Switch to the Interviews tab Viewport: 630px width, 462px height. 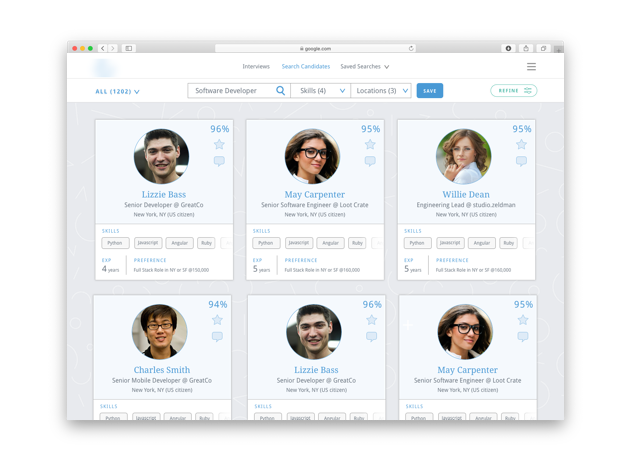256,67
